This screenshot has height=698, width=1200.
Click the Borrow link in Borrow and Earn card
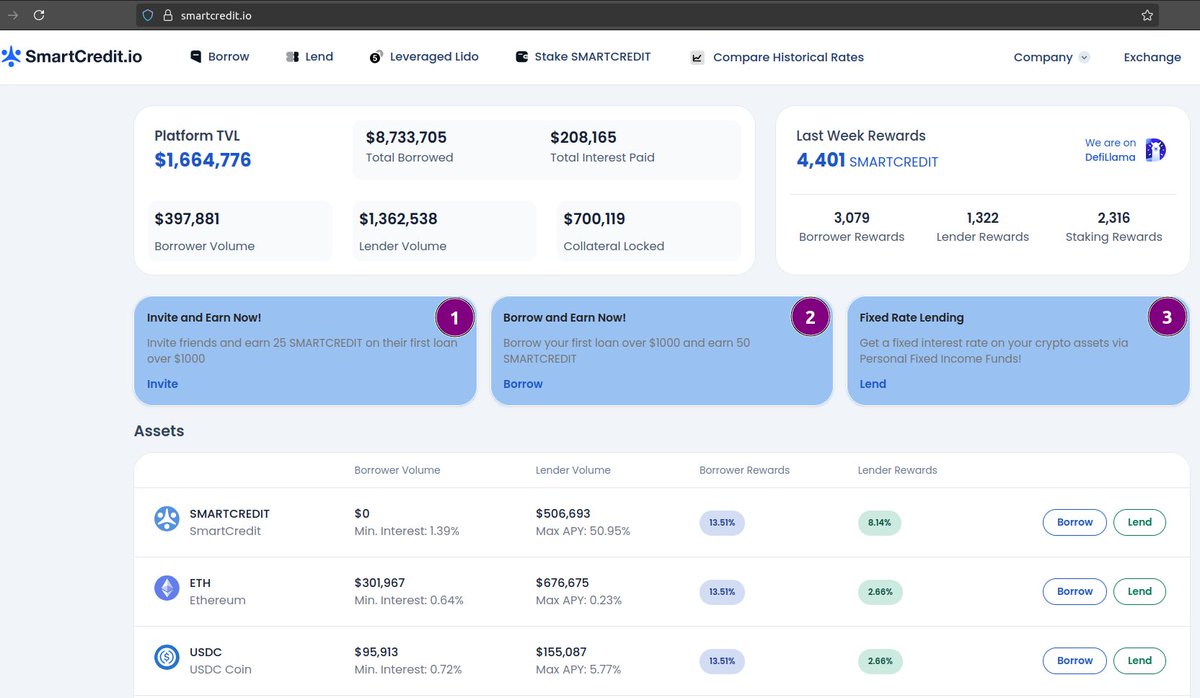523,384
